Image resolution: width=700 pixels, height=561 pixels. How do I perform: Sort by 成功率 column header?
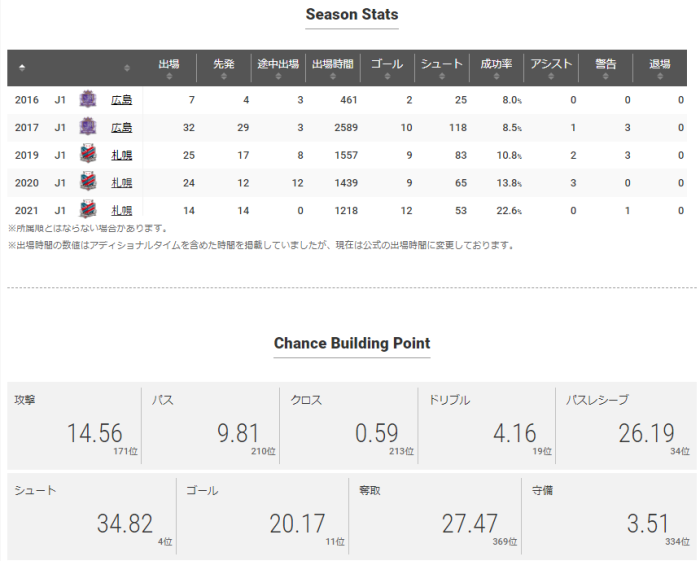[496, 68]
